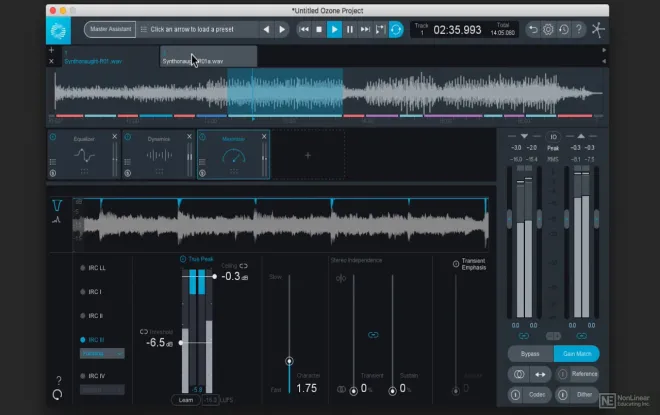Open the Dynamics module preset list icon
The height and width of the screenshot is (415, 660).
(x=128, y=162)
